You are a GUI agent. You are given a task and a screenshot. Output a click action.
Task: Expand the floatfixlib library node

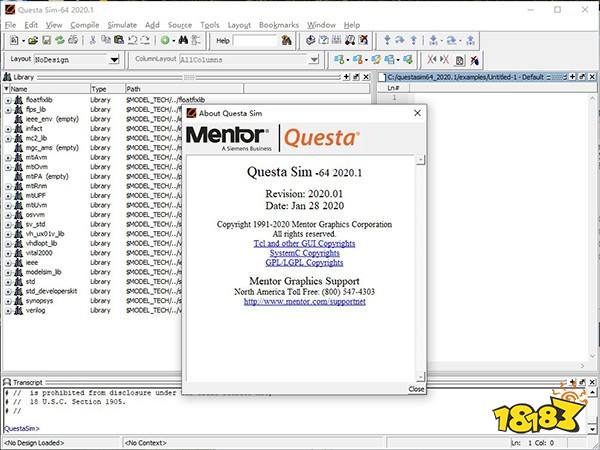(x=8, y=100)
